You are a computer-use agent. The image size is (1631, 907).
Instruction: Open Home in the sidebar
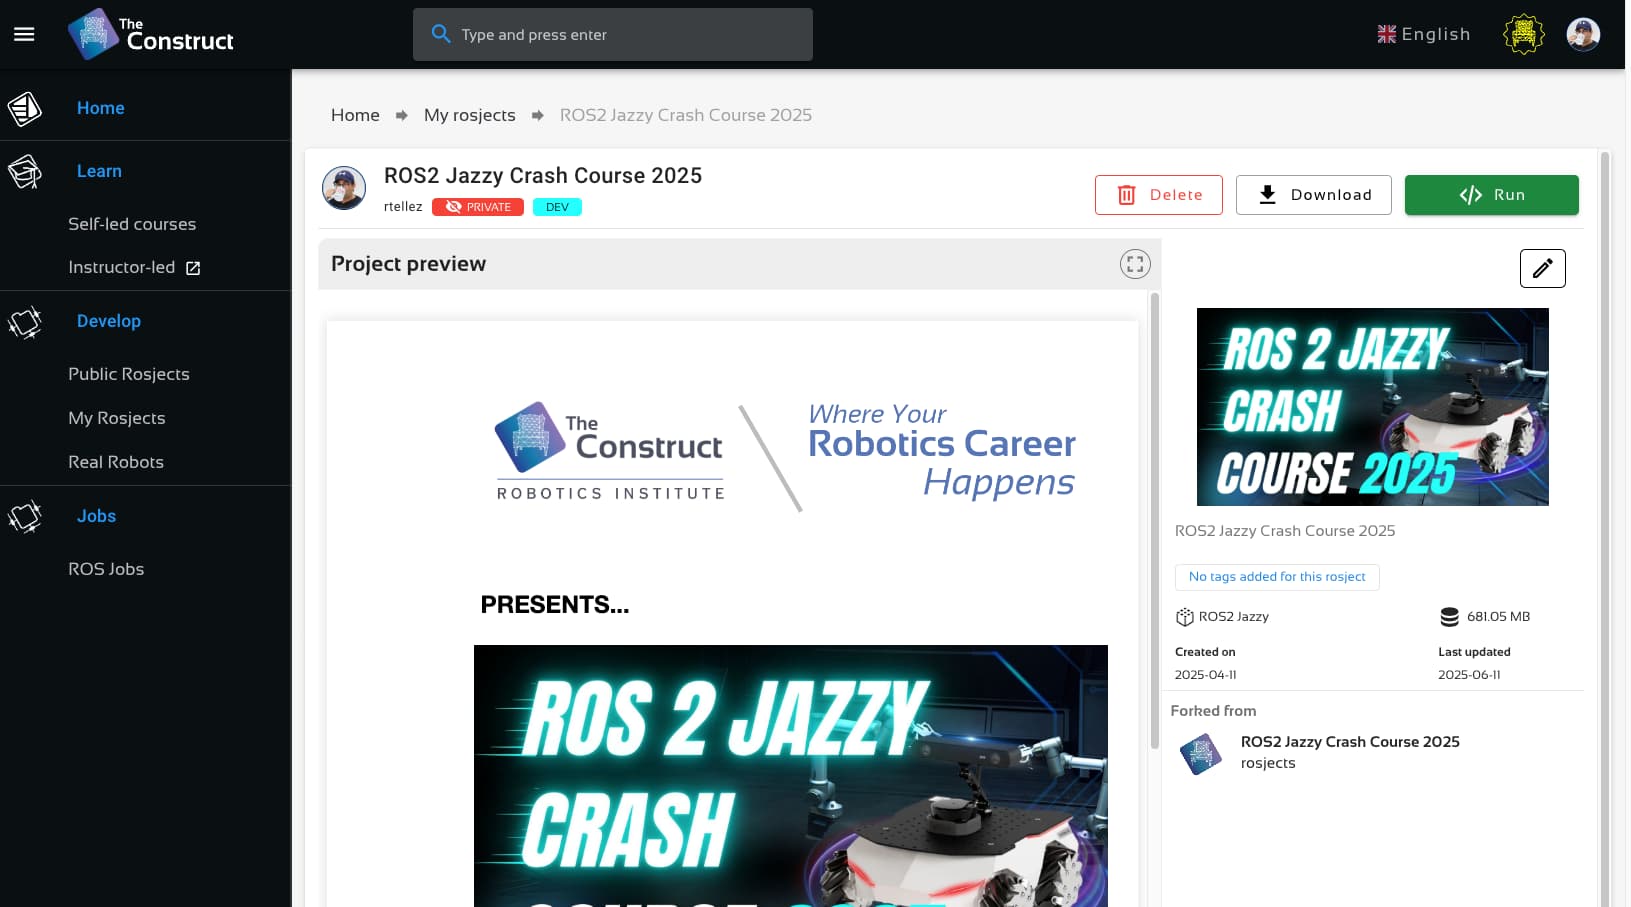[101, 108]
